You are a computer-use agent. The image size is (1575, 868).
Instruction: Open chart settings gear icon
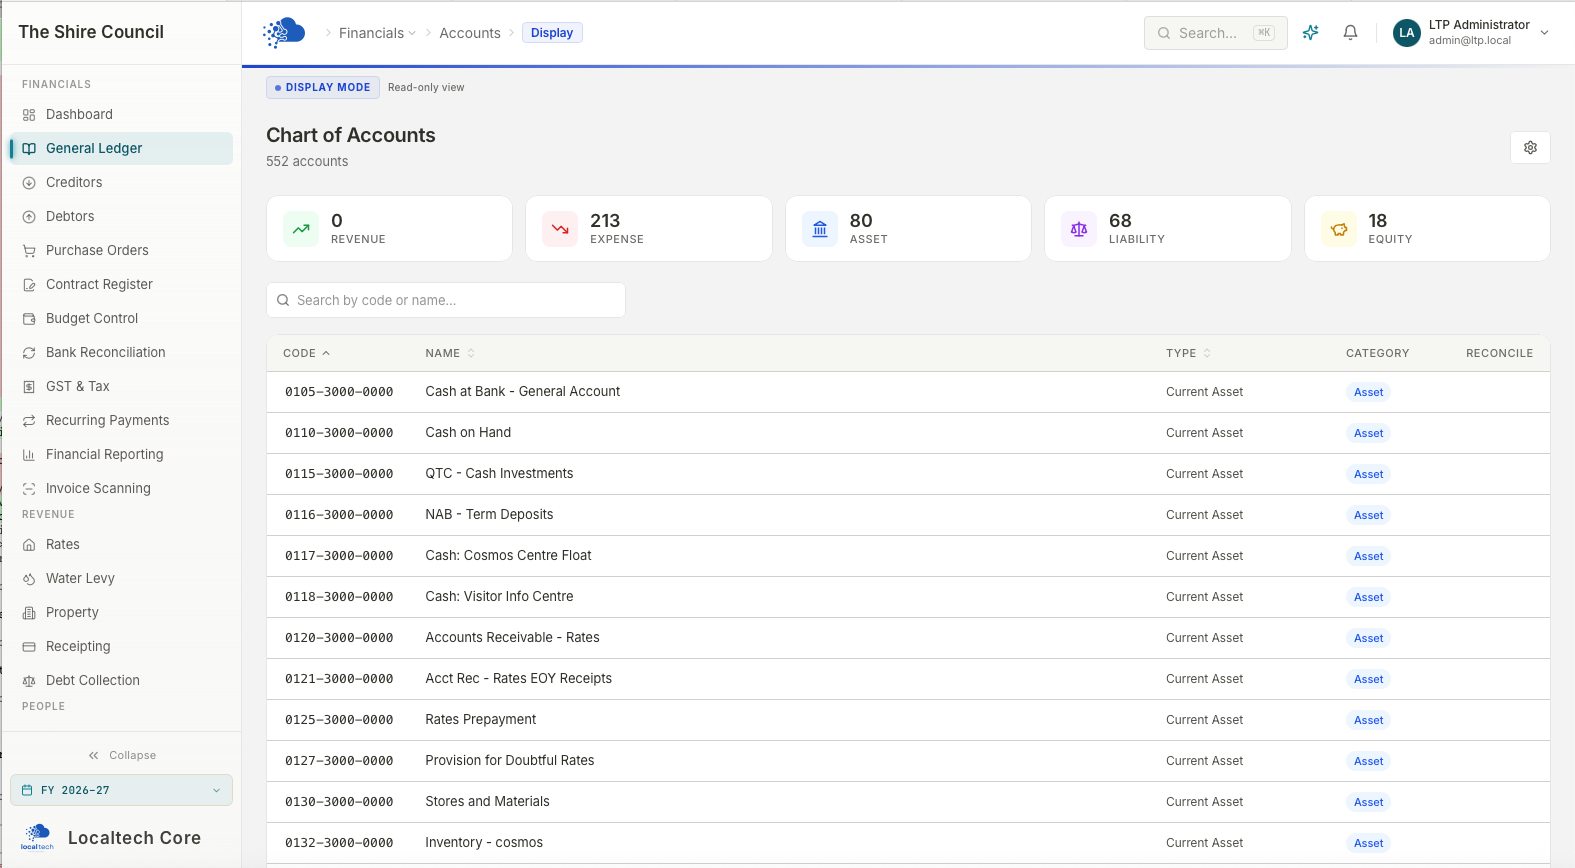[1530, 148]
